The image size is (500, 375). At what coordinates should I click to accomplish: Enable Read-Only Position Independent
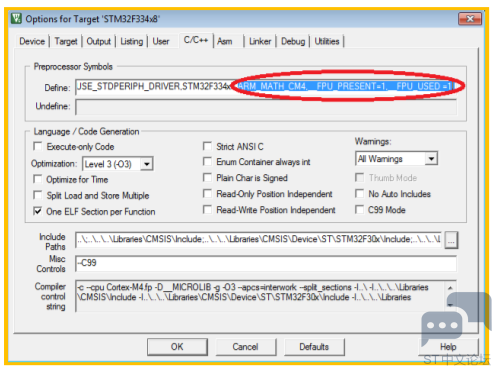click(207, 193)
